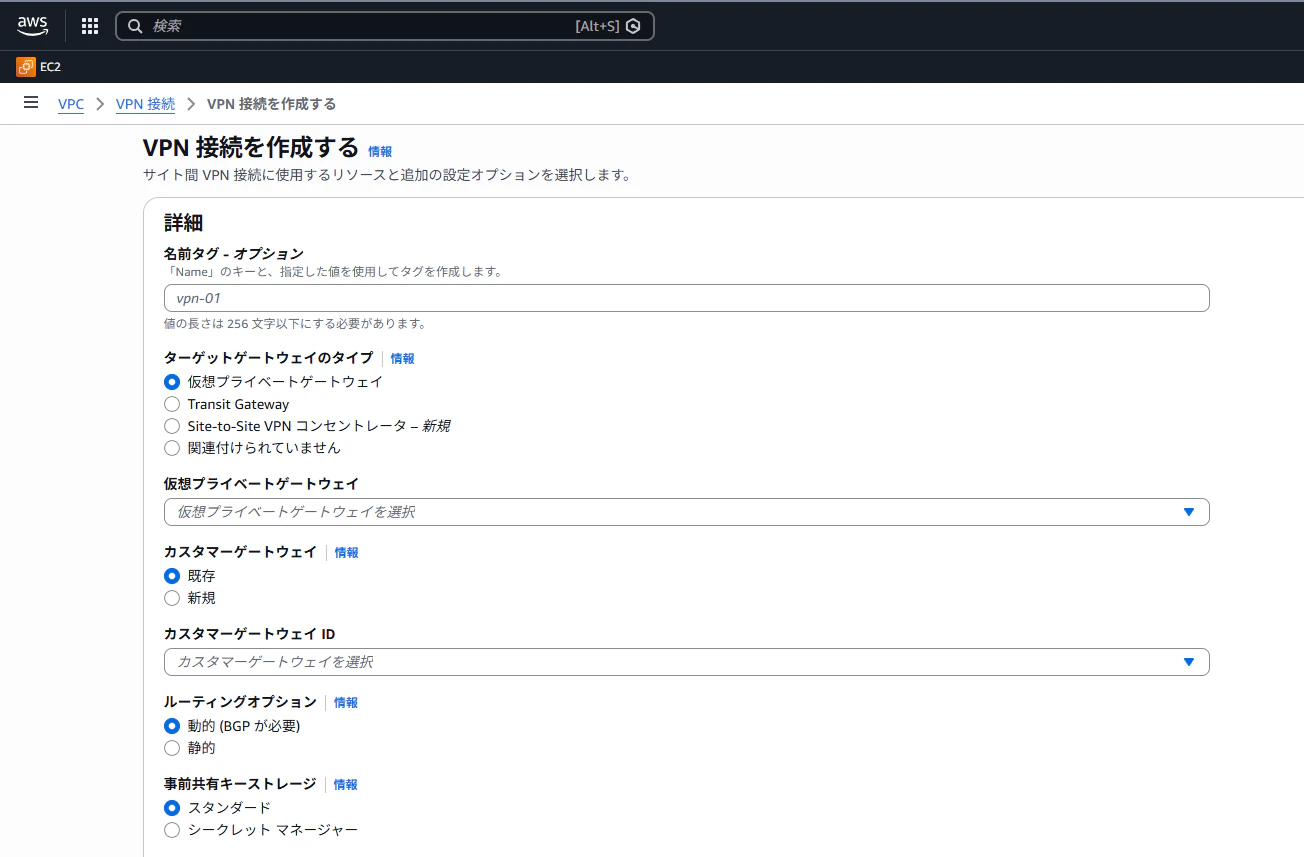The height and width of the screenshot is (857, 1304).
Task: Open 情報 link for 事前共有キーストレージ
Action: (x=345, y=785)
